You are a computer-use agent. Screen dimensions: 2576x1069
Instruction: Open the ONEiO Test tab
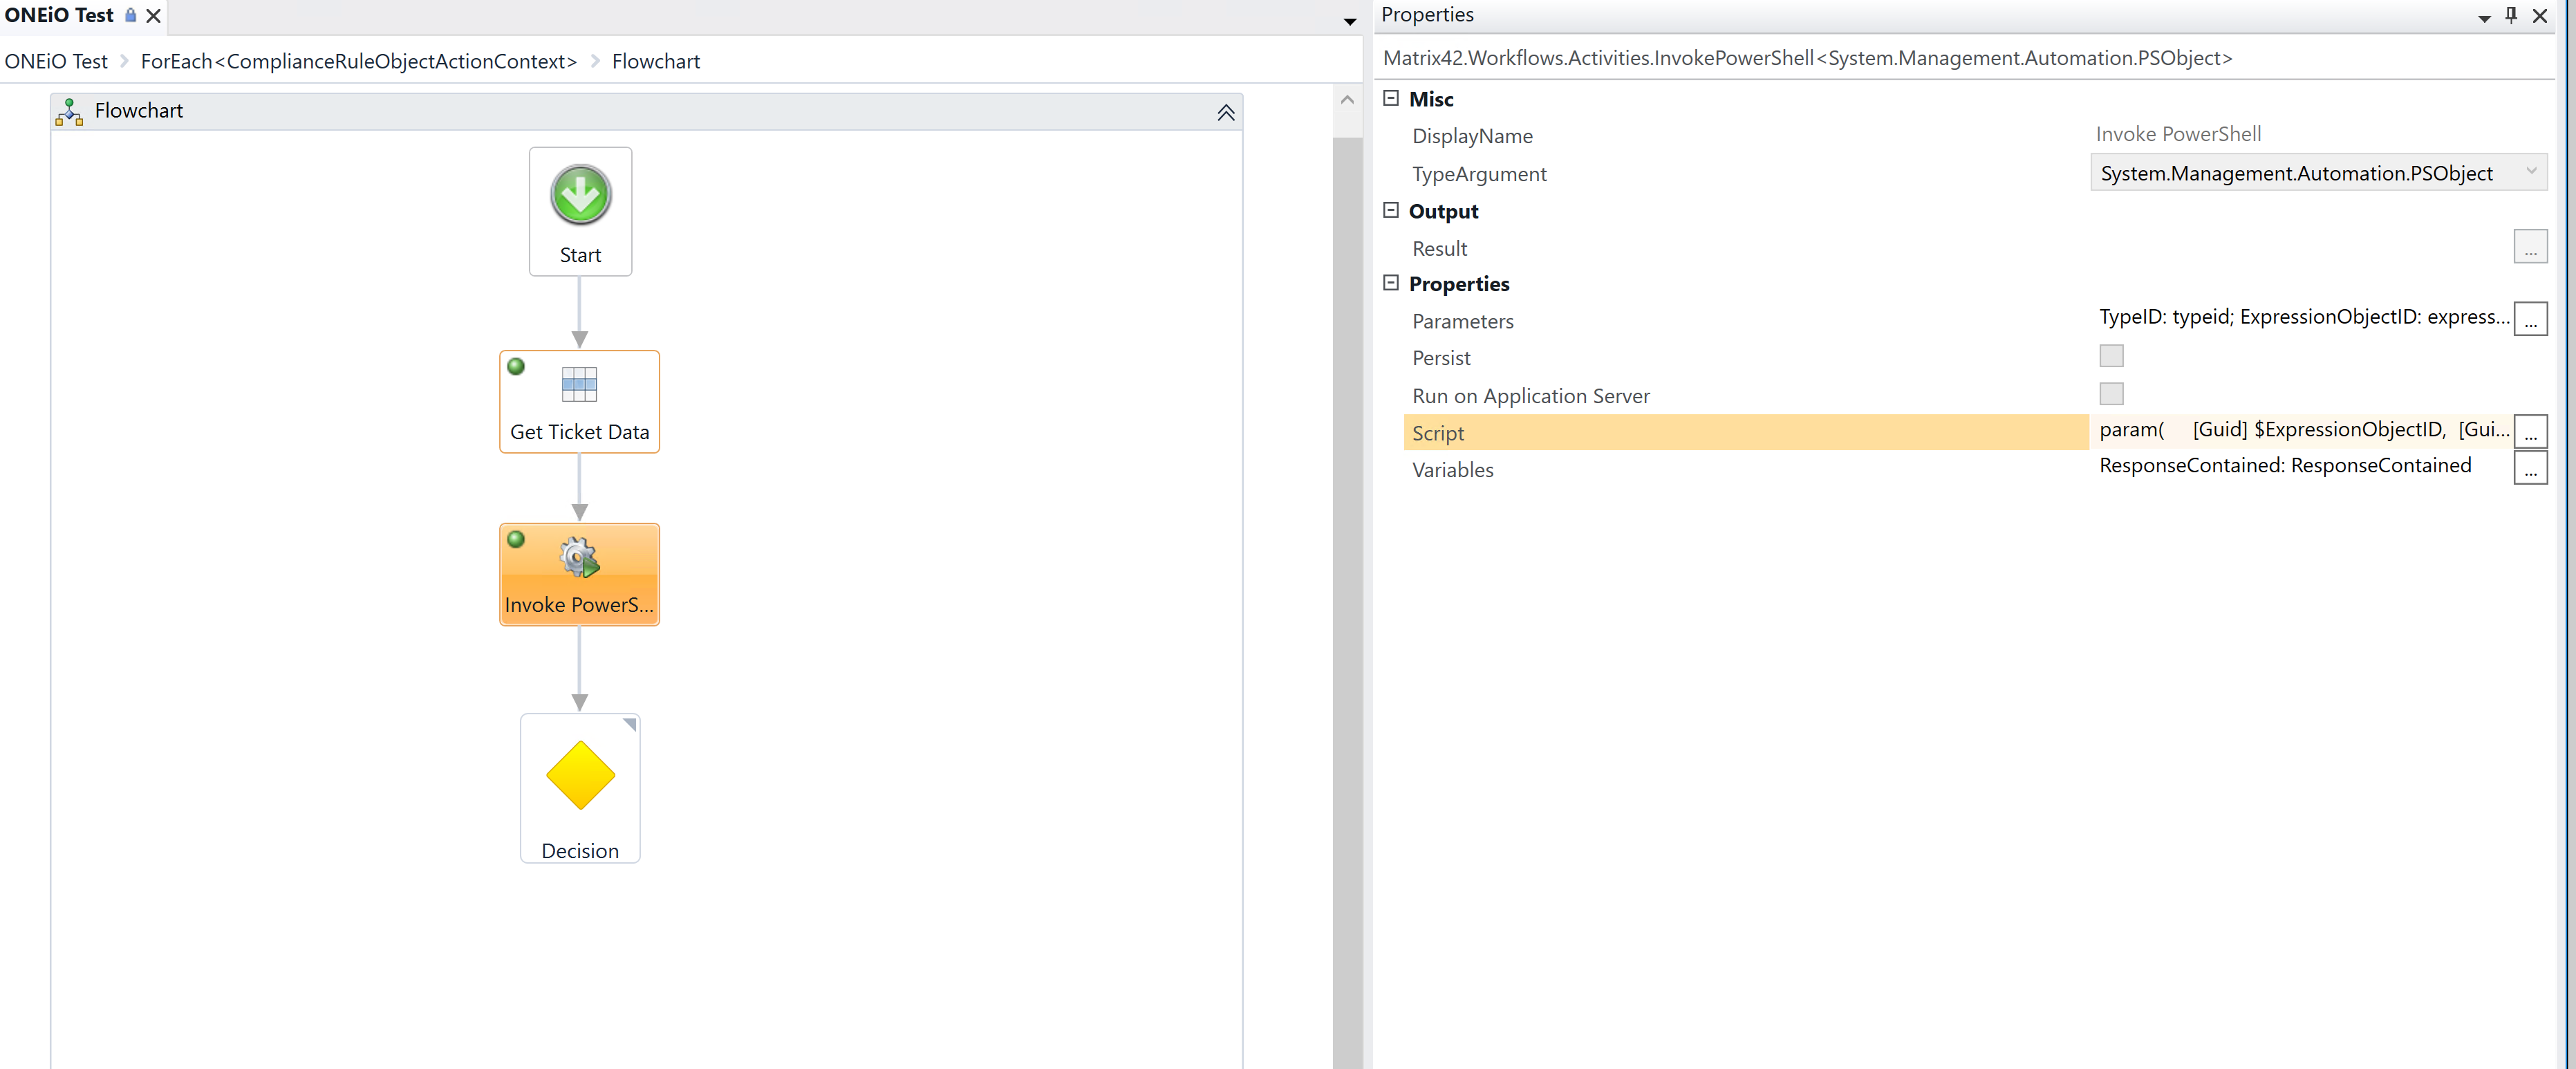point(59,15)
